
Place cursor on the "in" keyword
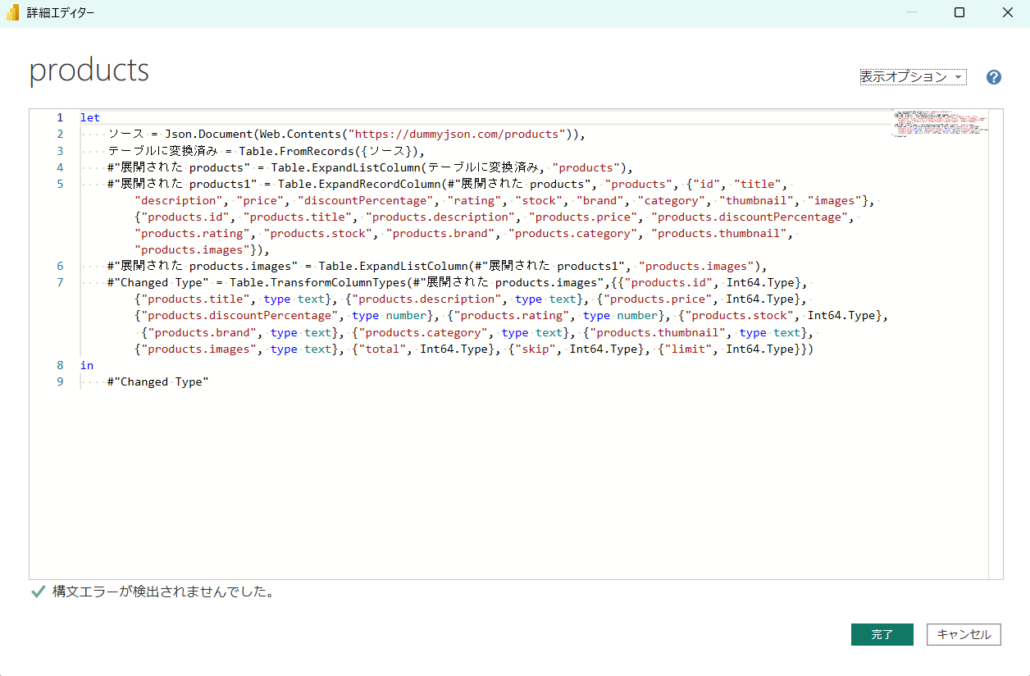coord(87,366)
